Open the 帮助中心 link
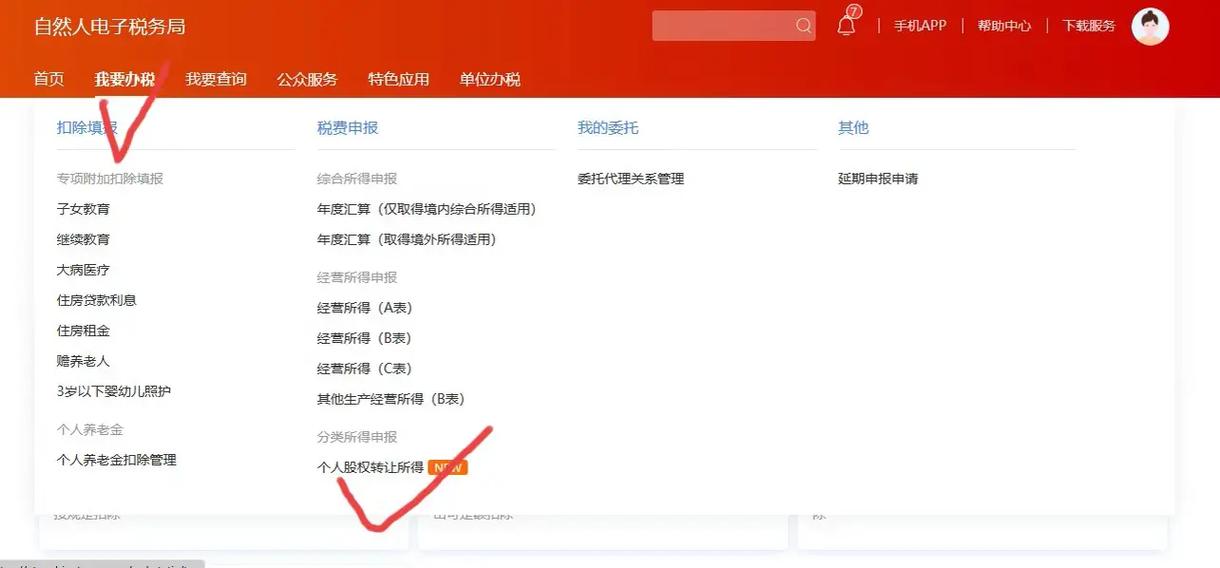1220x568 pixels. click(1004, 26)
